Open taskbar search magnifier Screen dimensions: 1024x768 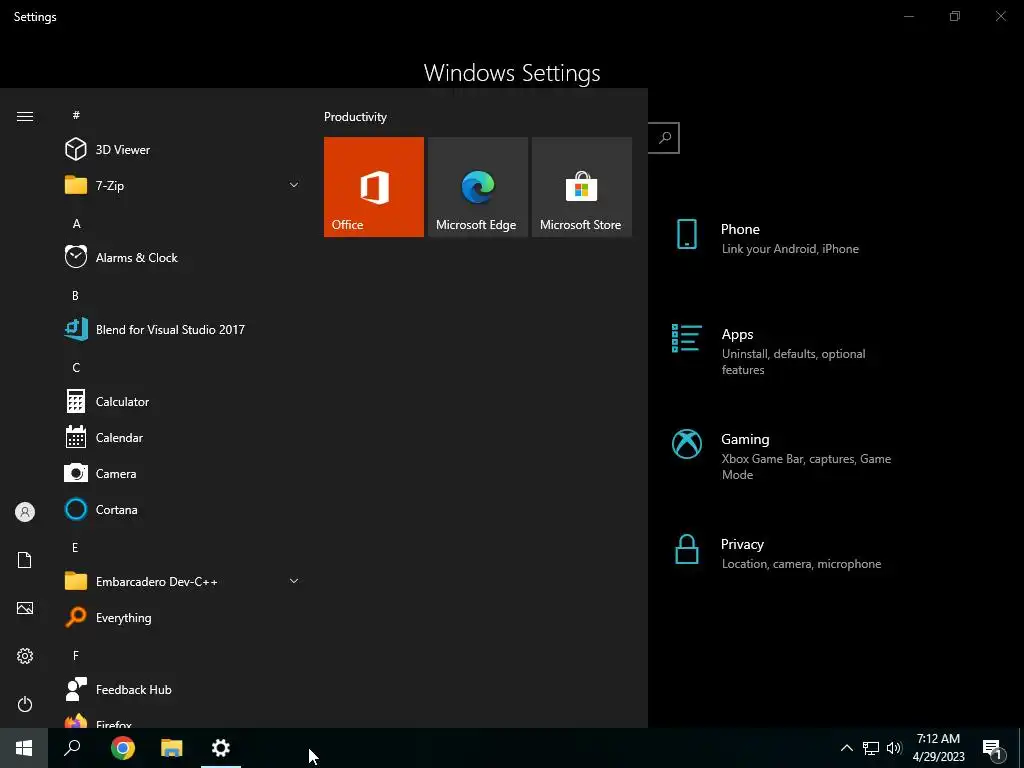click(x=72, y=748)
